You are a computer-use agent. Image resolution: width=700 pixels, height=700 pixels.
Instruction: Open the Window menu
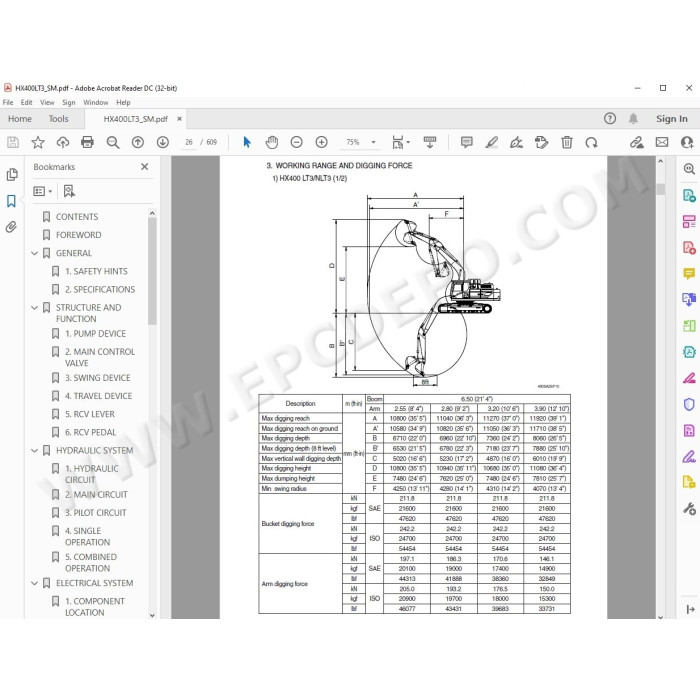point(96,102)
